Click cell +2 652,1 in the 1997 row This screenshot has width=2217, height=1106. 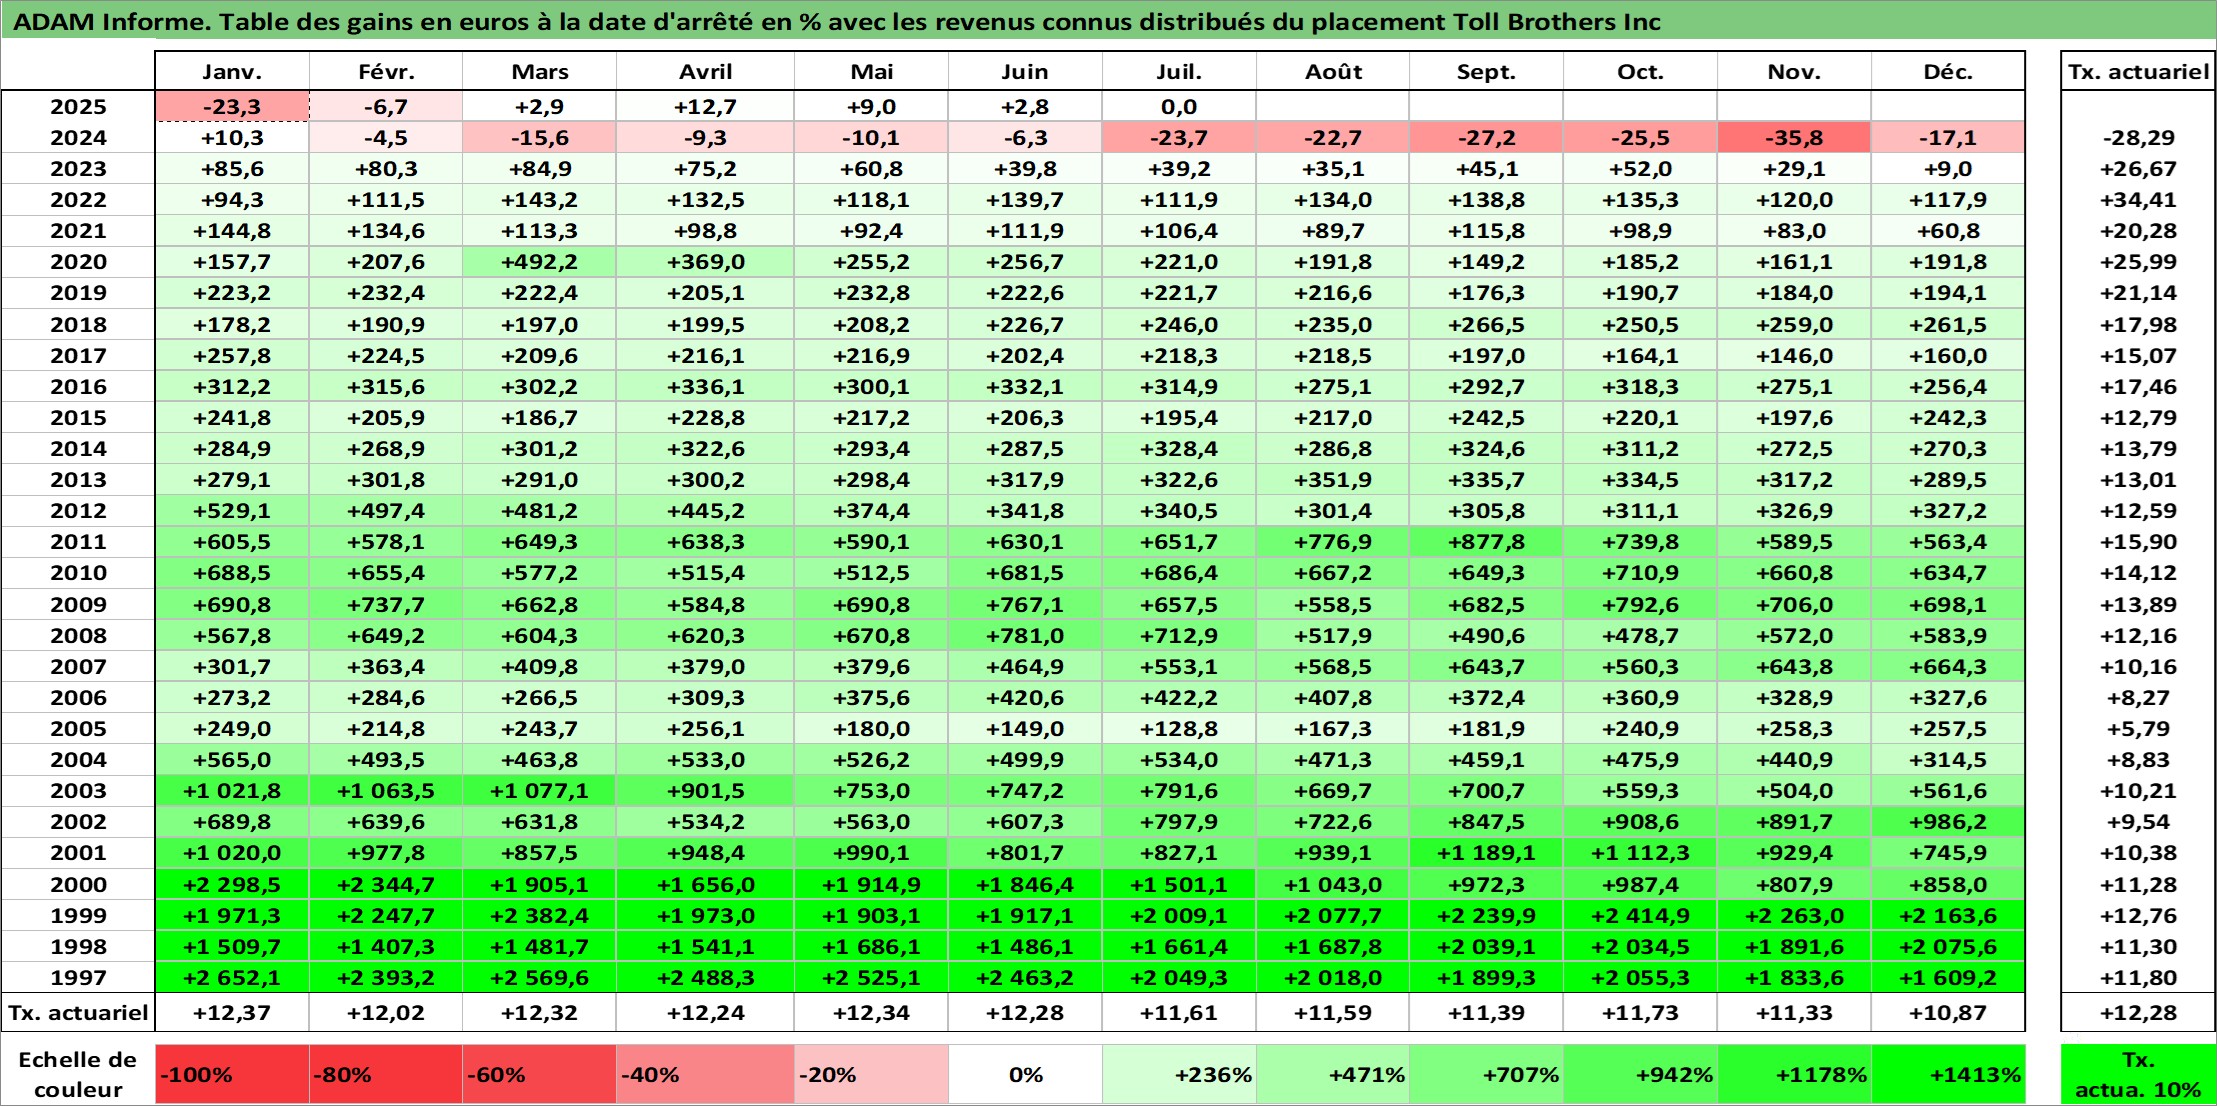click(232, 977)
